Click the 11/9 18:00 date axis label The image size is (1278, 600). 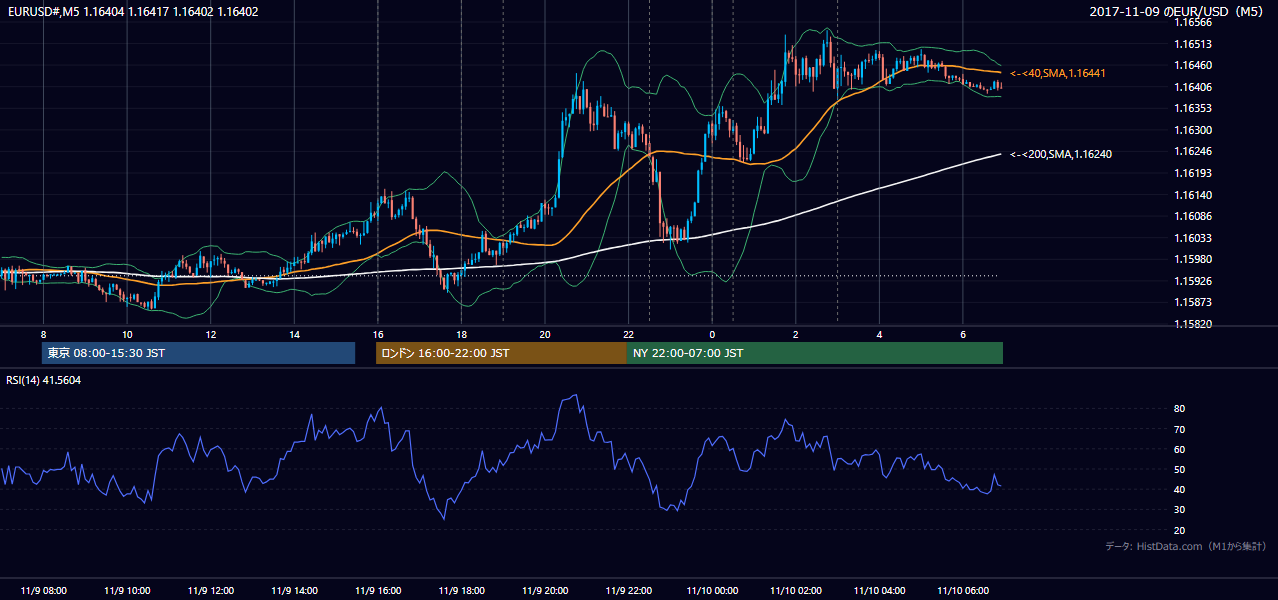click(461, 591)
